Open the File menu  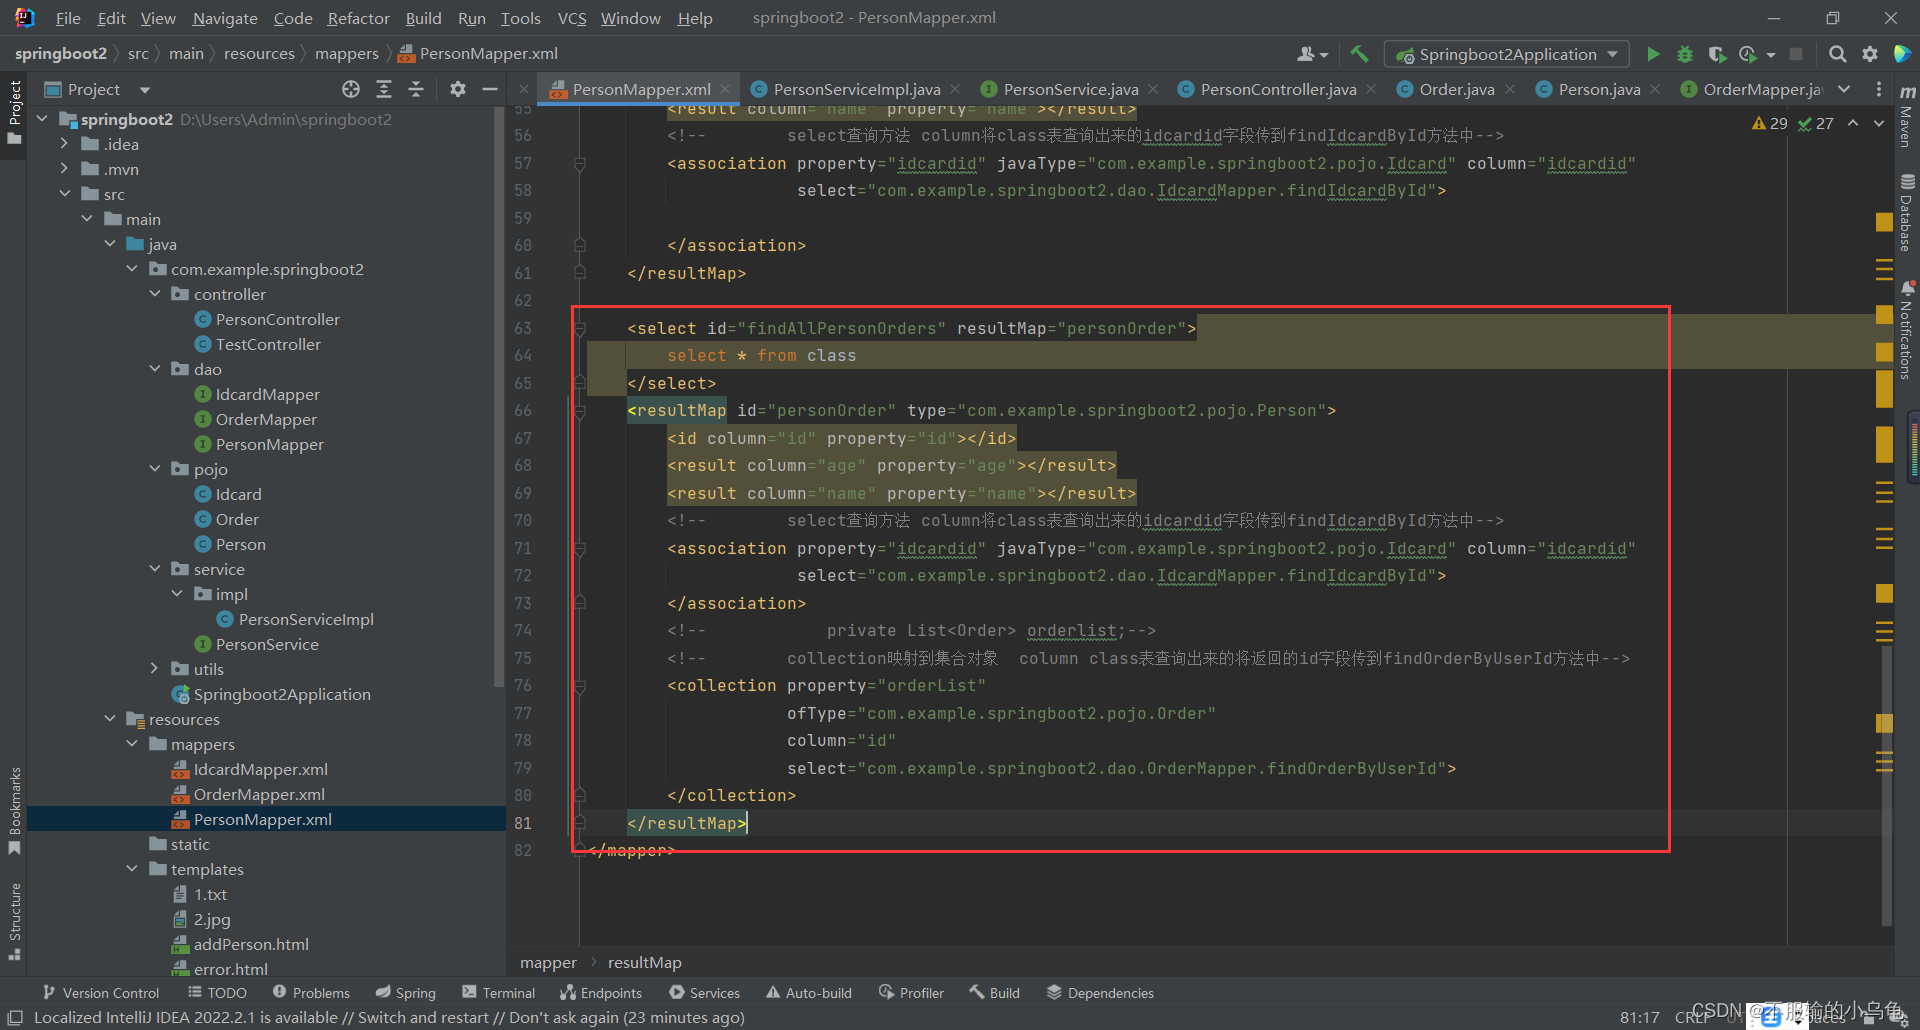coord(68,18)
